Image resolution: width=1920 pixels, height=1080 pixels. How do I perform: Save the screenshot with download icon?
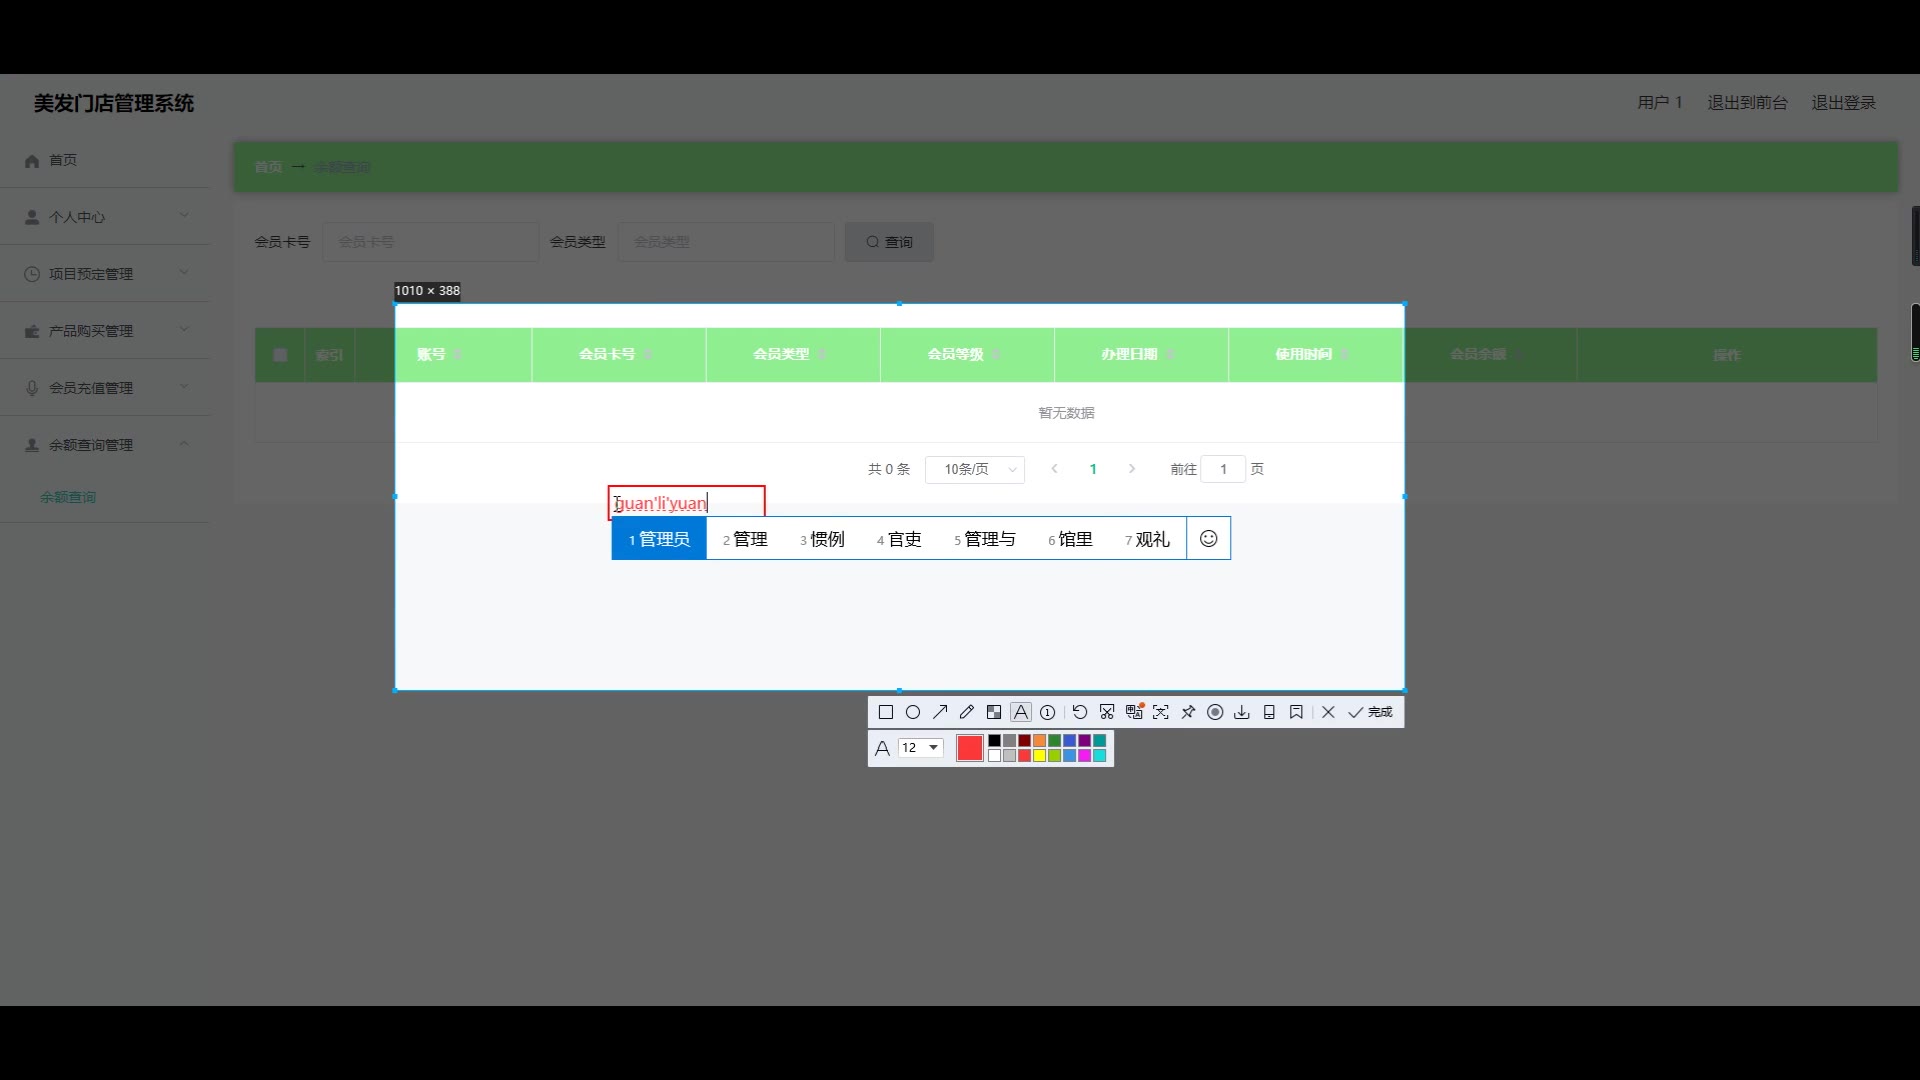click(x=1242, y=712)
